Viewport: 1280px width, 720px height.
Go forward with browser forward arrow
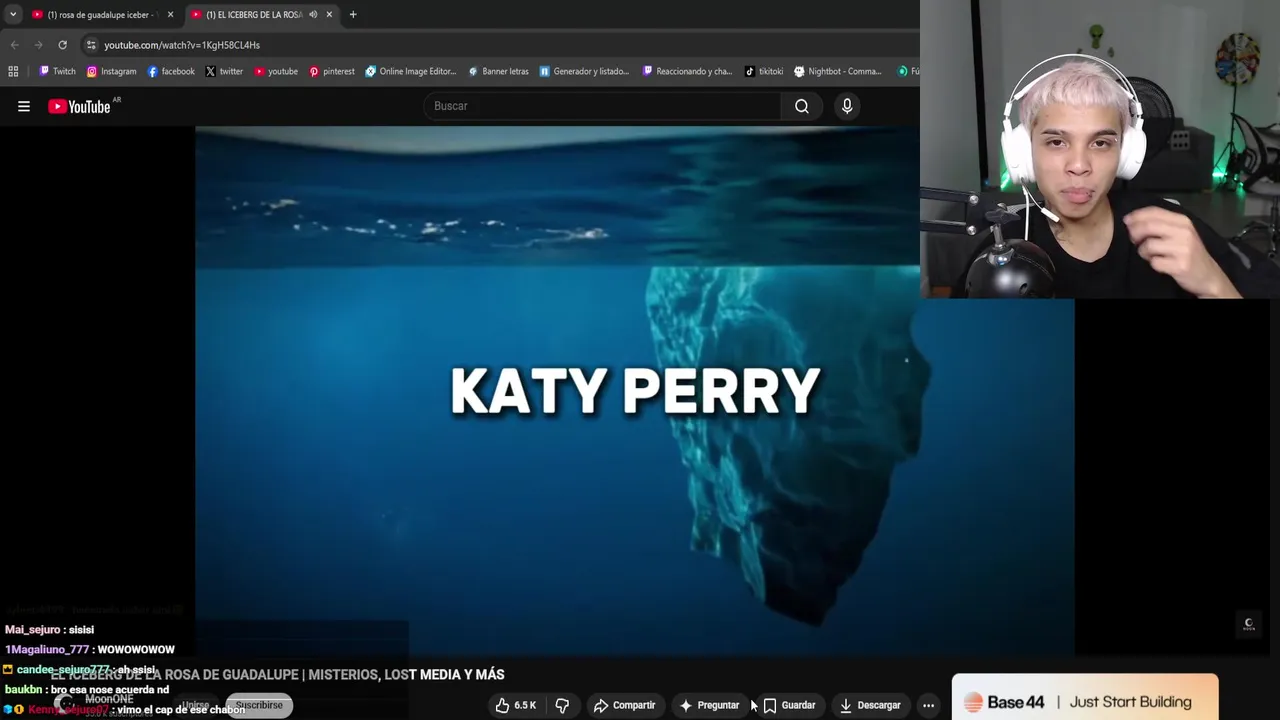pyautogui.click(x=38, y=45)
